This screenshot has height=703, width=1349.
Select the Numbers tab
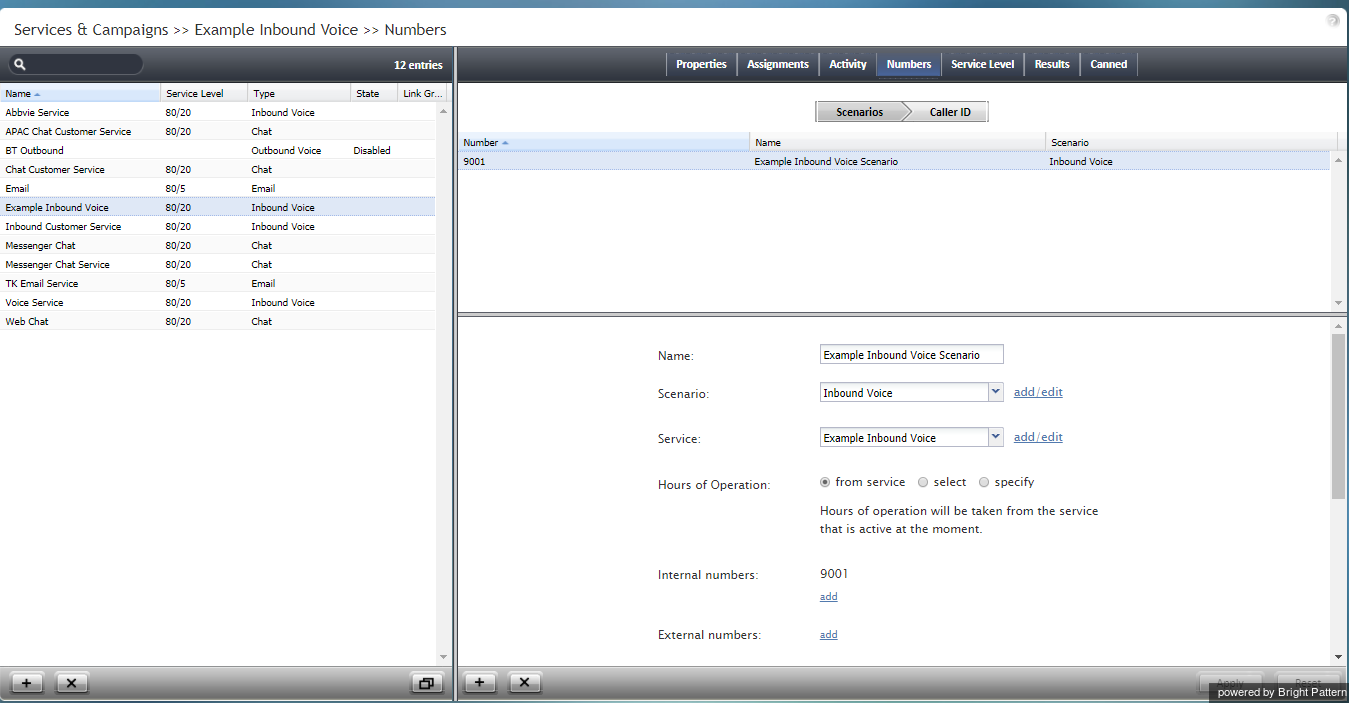pyautogui.click(x=909, y=64)
